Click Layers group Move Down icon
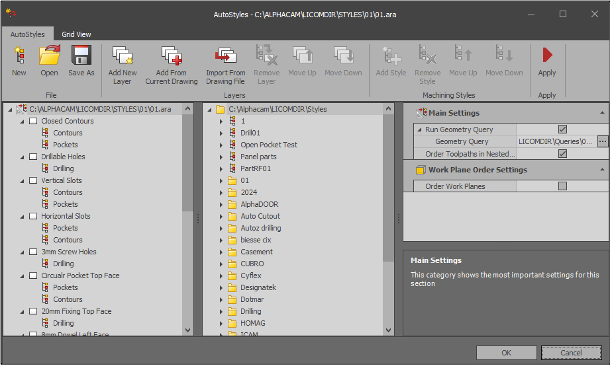 tap(344, 55)
